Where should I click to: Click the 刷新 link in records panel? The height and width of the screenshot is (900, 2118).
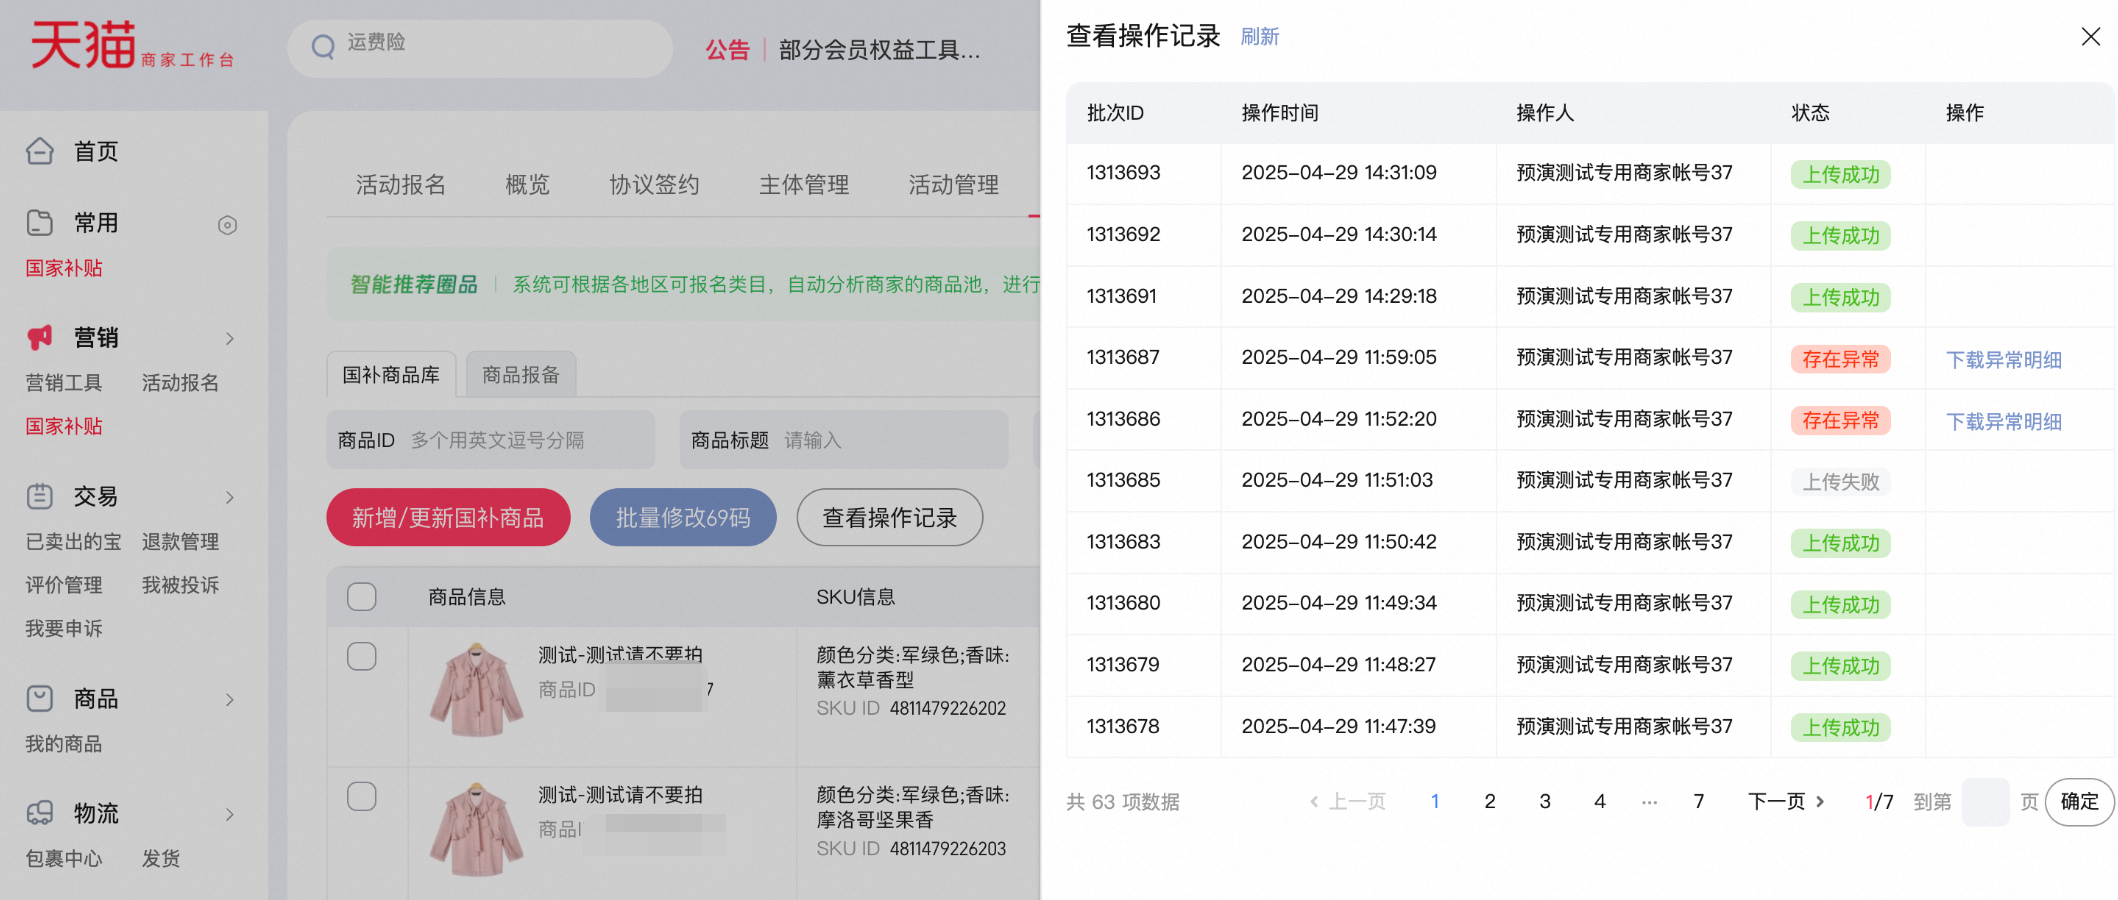[1260, 37]
